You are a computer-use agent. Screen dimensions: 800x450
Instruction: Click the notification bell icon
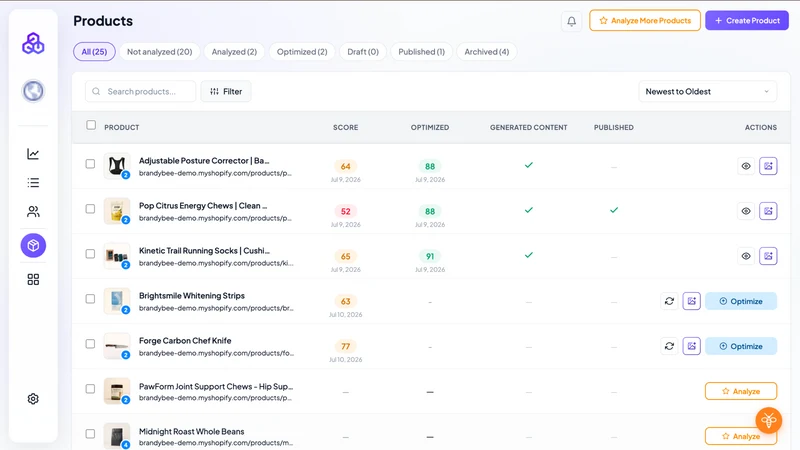tap(571, 21)
